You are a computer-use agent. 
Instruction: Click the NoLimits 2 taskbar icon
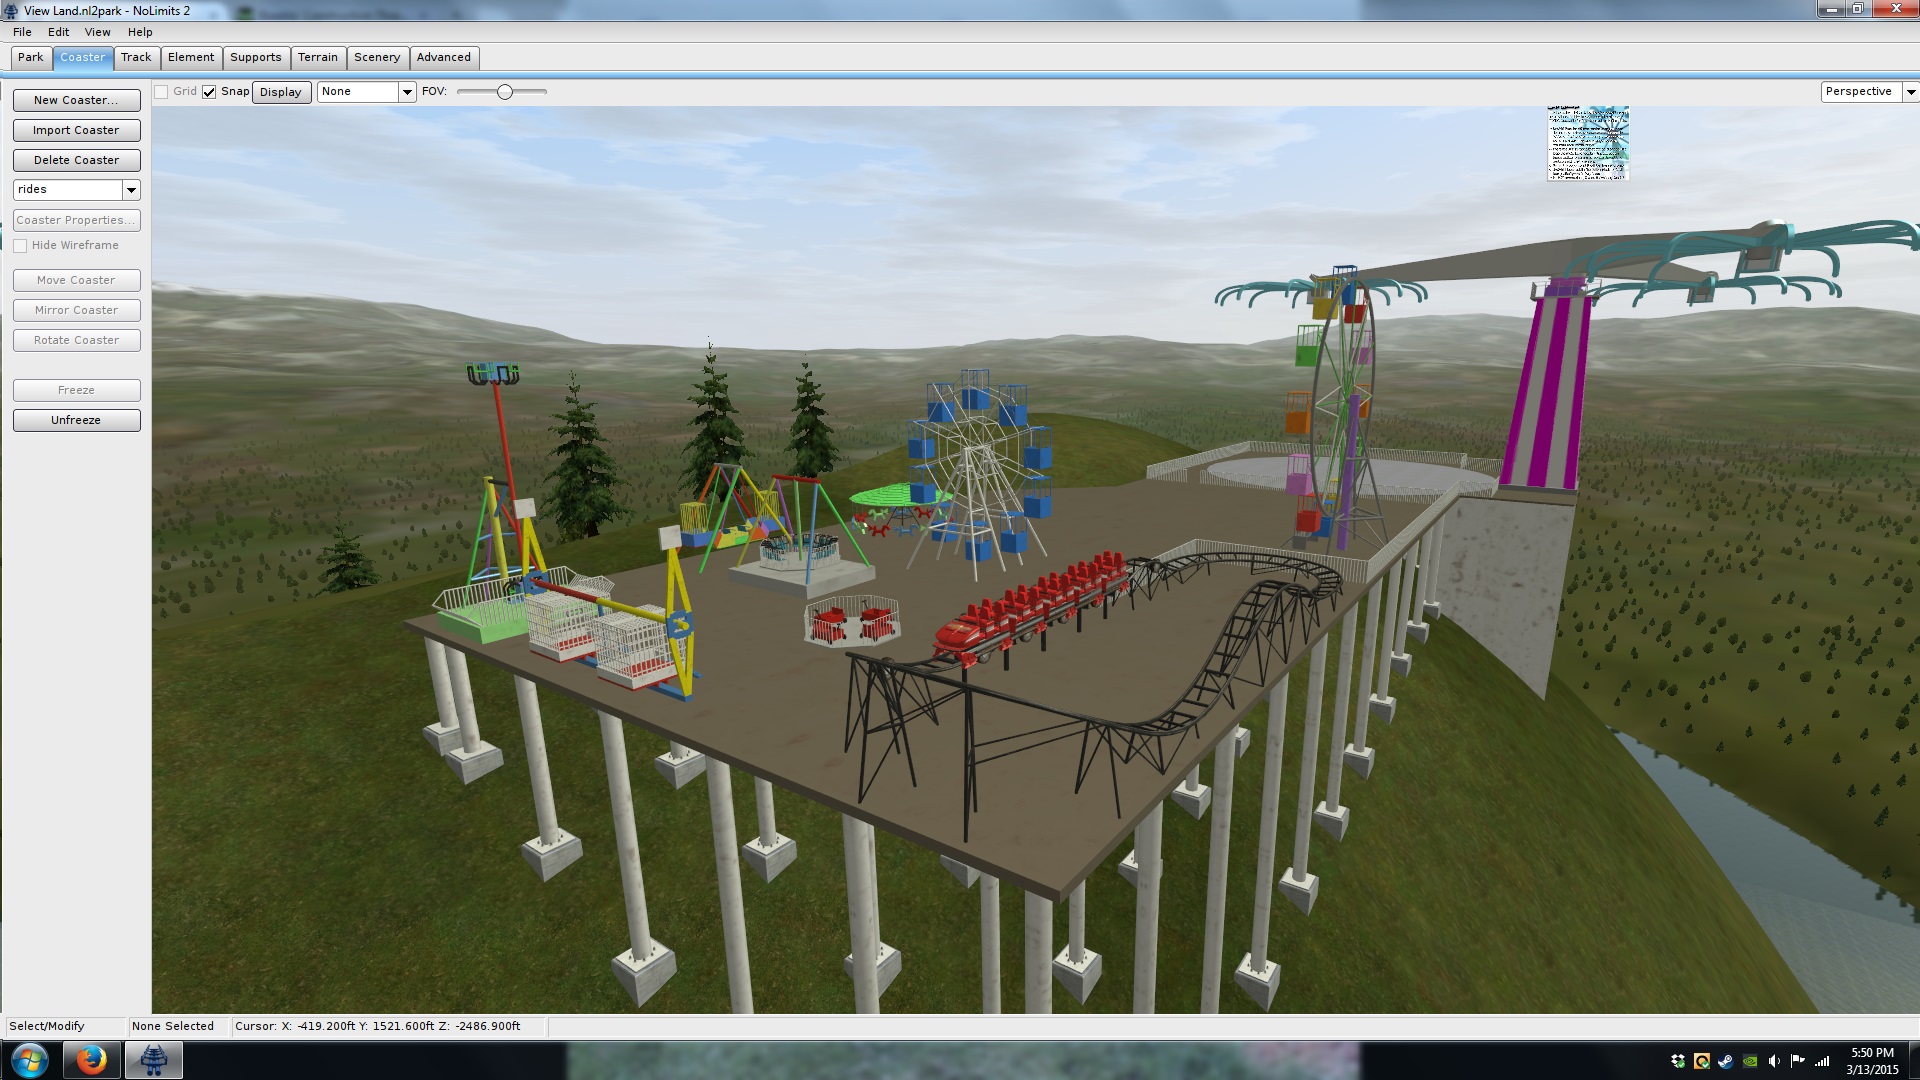153,1060
